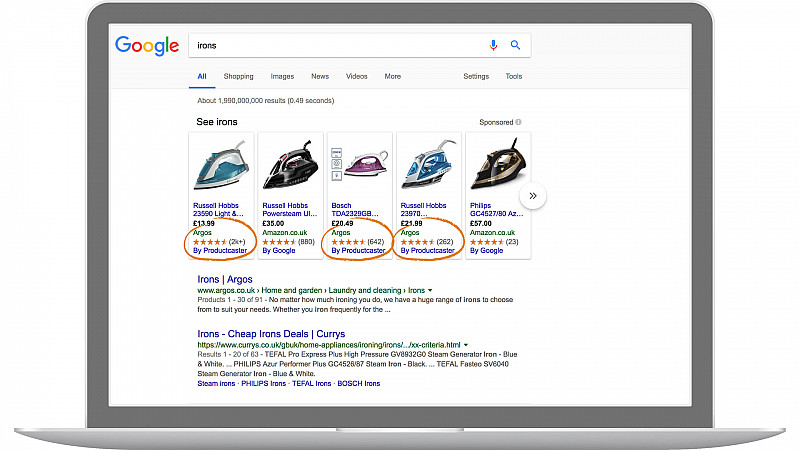Open the Videos tab
Image resolution: width=800 pixels, height=450 pixels.
(x=357, y=77)
